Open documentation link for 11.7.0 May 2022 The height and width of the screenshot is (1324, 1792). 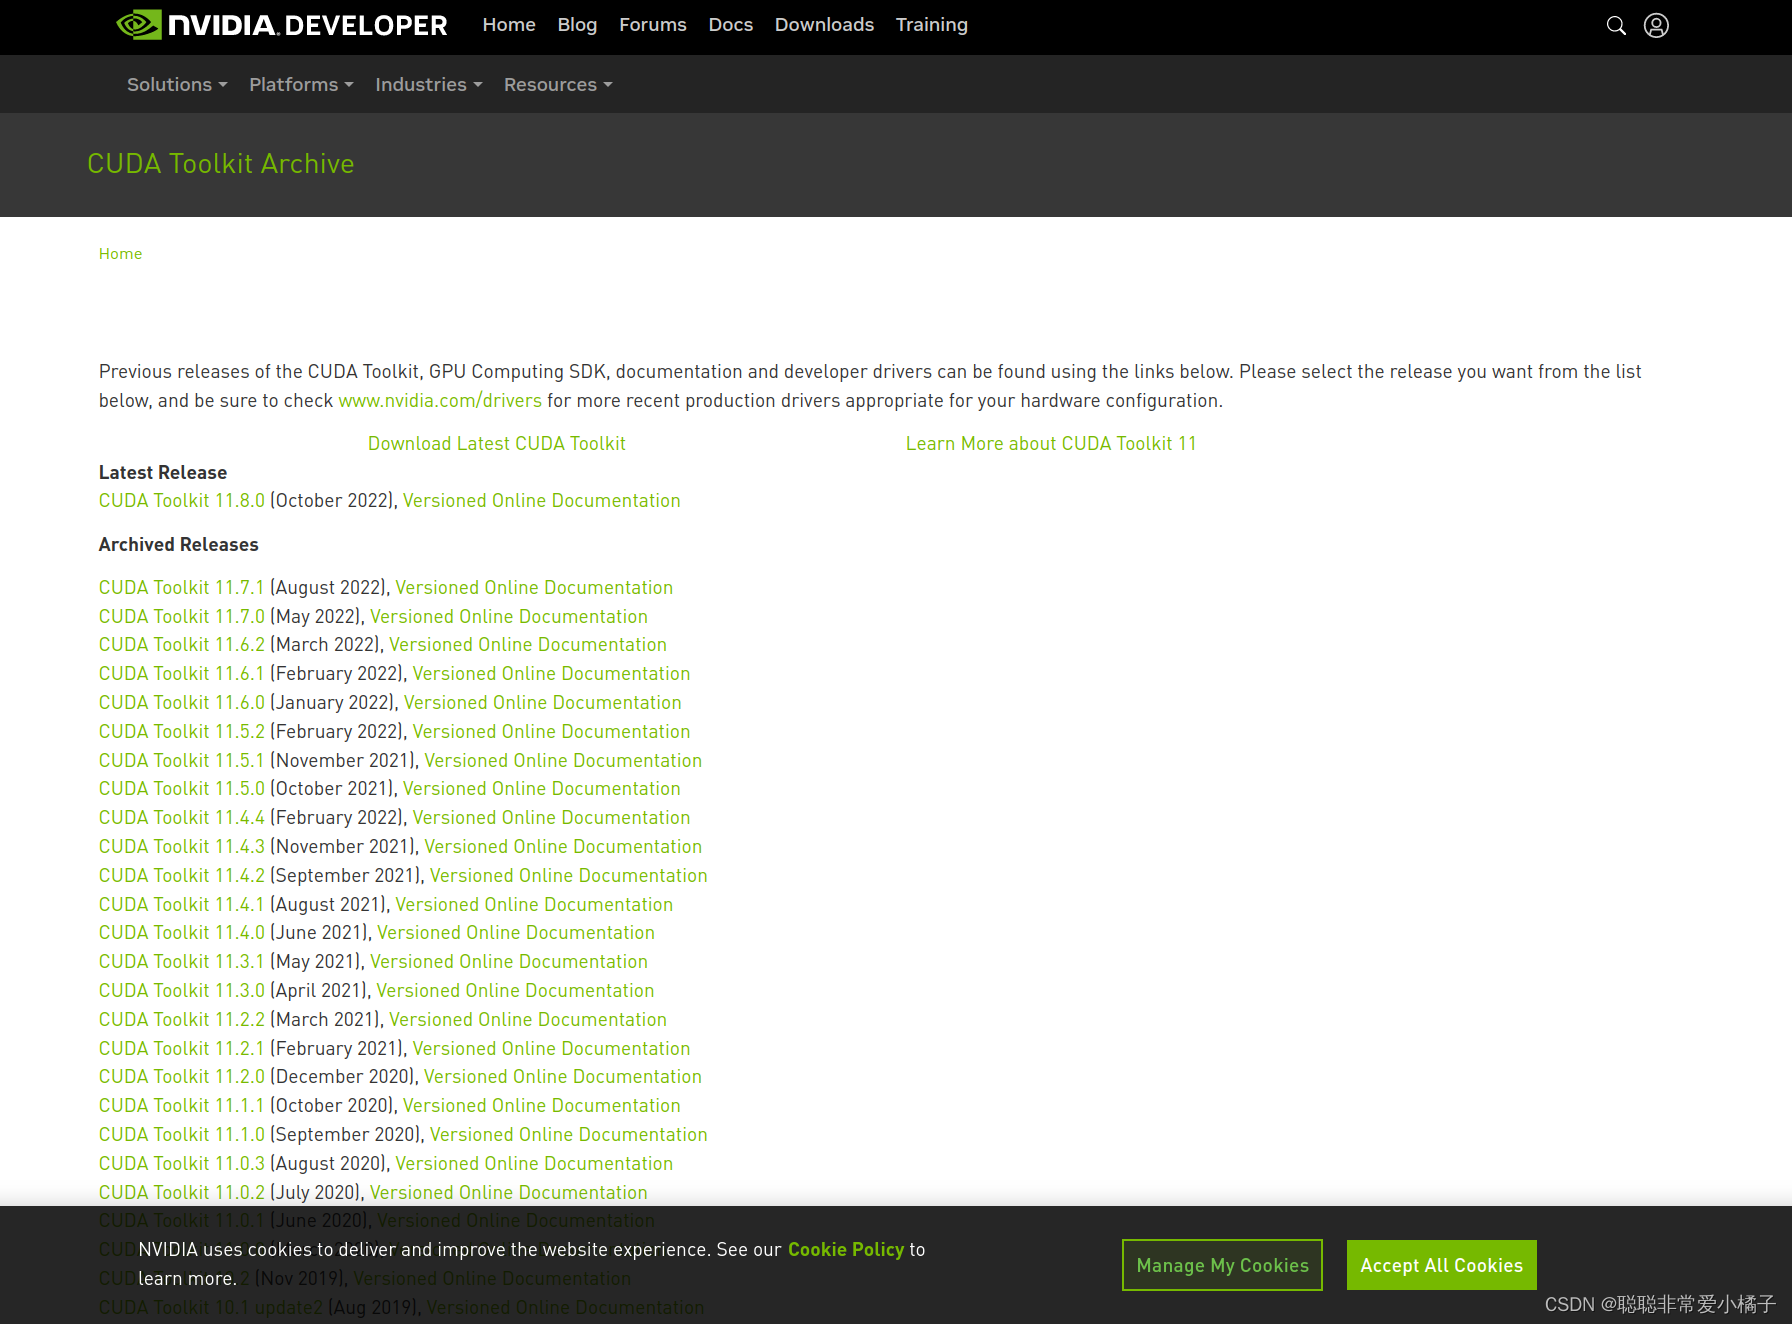[x=509, y=616]
